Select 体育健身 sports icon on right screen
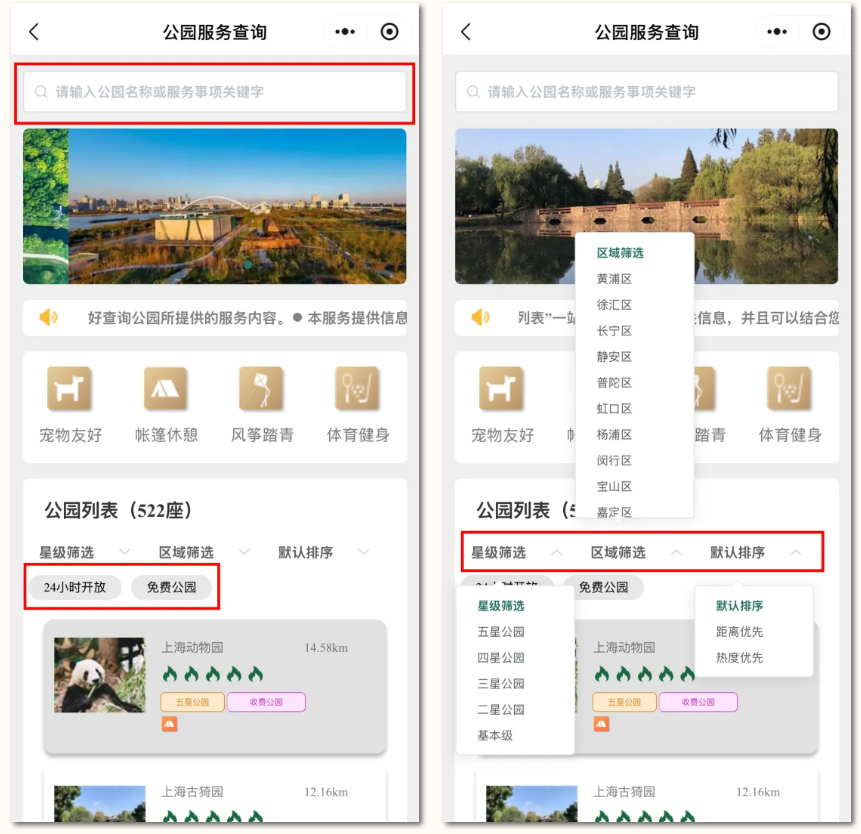861x834 pixels. pos(789,389)
